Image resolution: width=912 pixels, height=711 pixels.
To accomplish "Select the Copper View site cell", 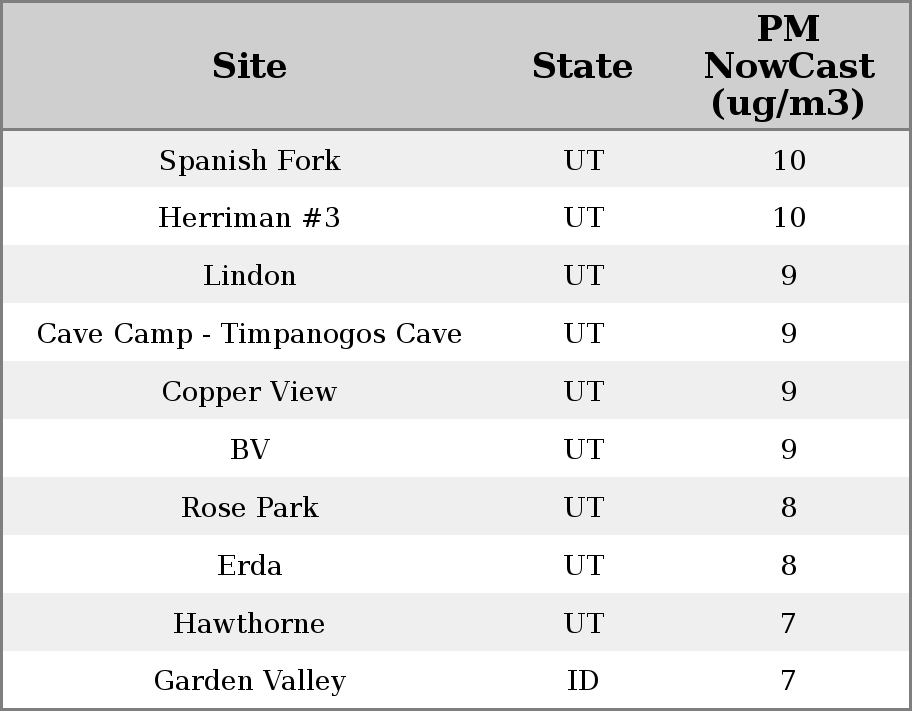I will (x=249, y=392).
